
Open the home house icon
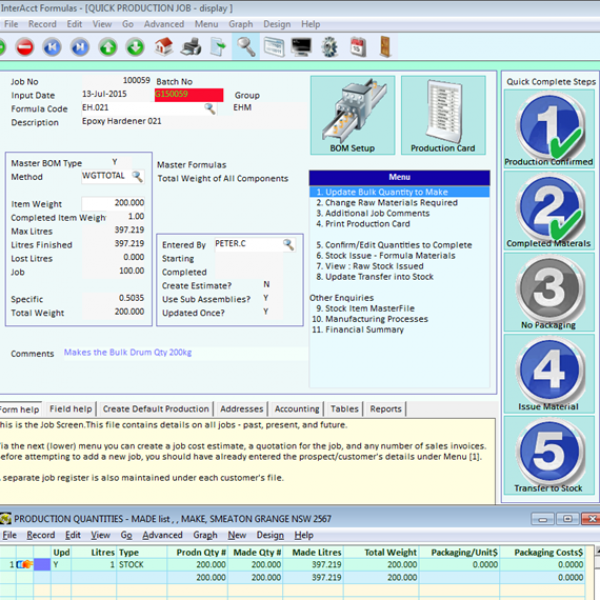pyautogui.click(x=164, y=47)
